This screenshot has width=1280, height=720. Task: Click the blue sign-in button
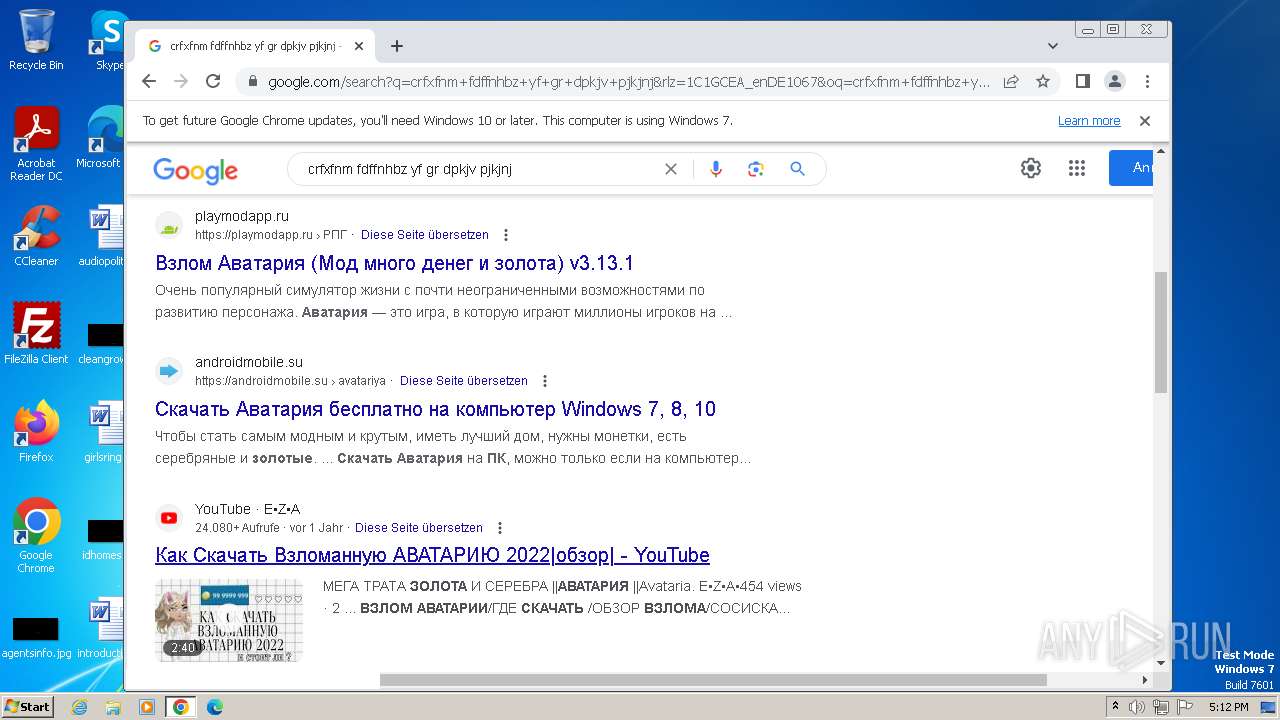1131,168
